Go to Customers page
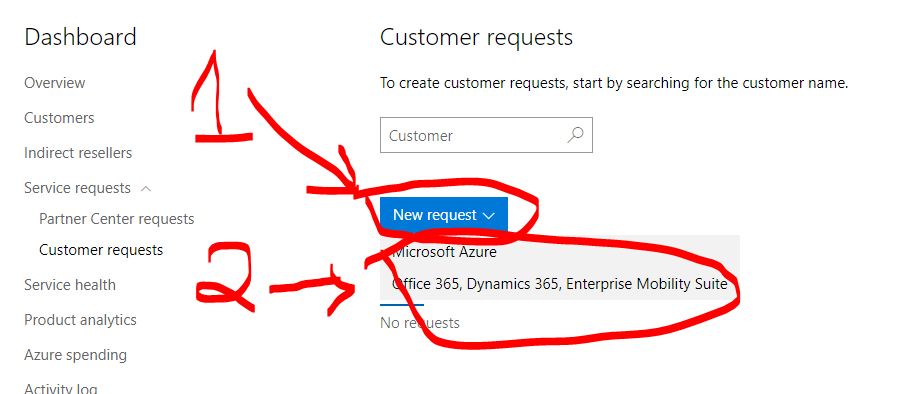Viewport: 904px width, 394px height. tap(59, 118)
